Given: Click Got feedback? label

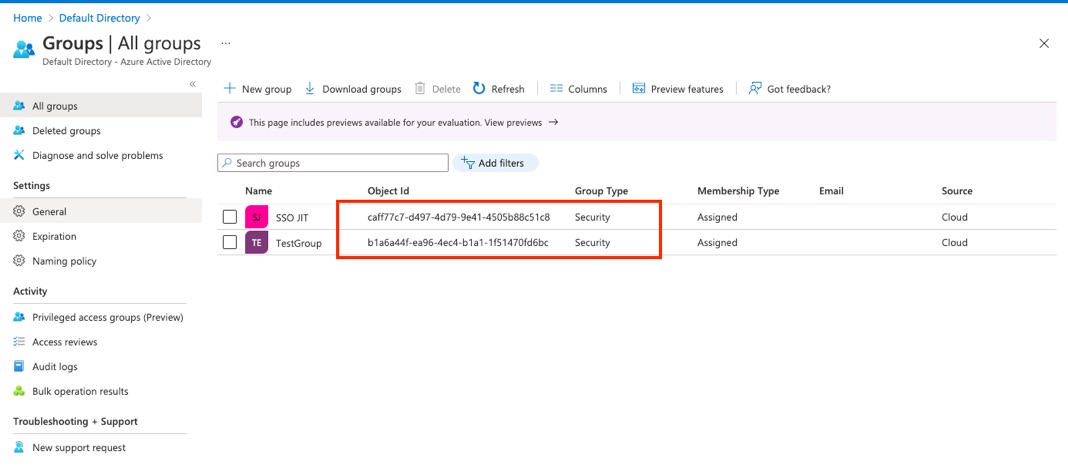Looking at the screenshot, I should 799,89.
